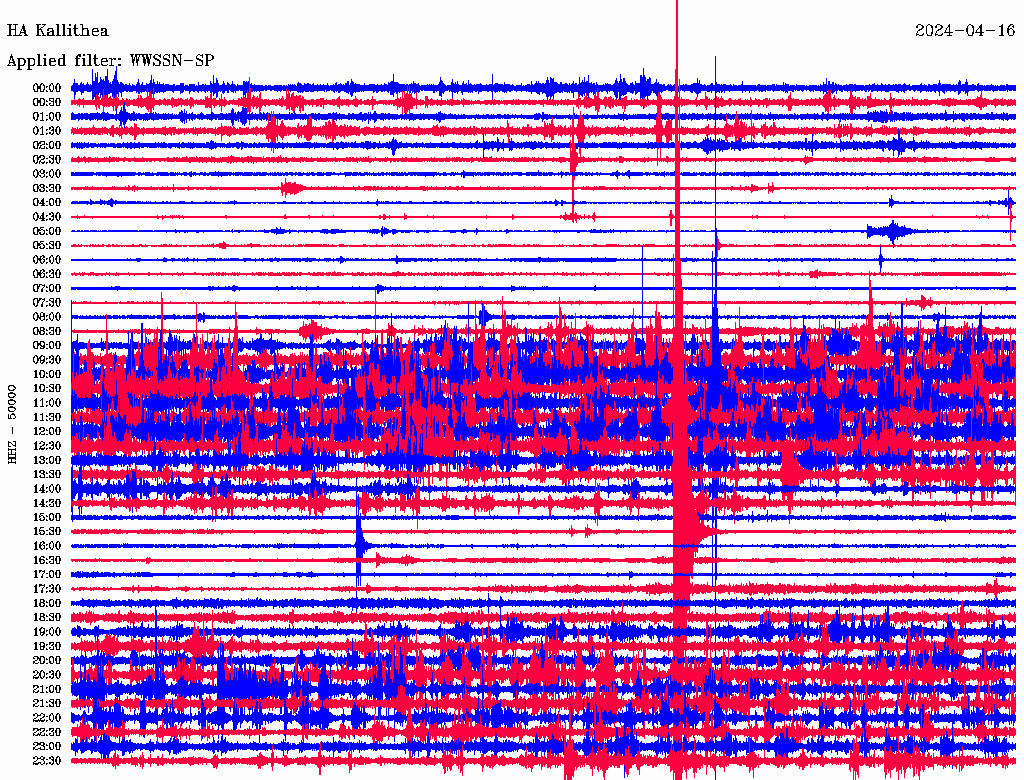
Task: Select the 11:00 time label
Action: point(47,403)
